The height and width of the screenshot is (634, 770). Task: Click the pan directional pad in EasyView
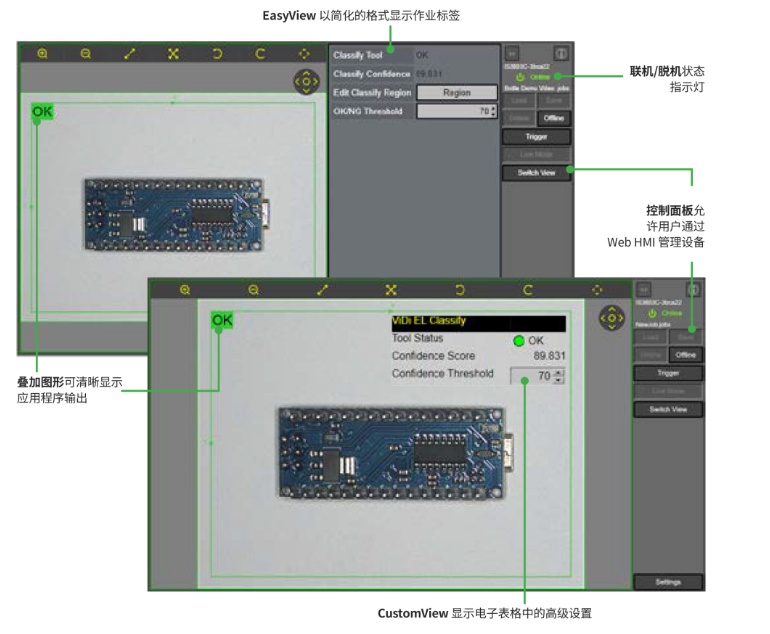305,81
